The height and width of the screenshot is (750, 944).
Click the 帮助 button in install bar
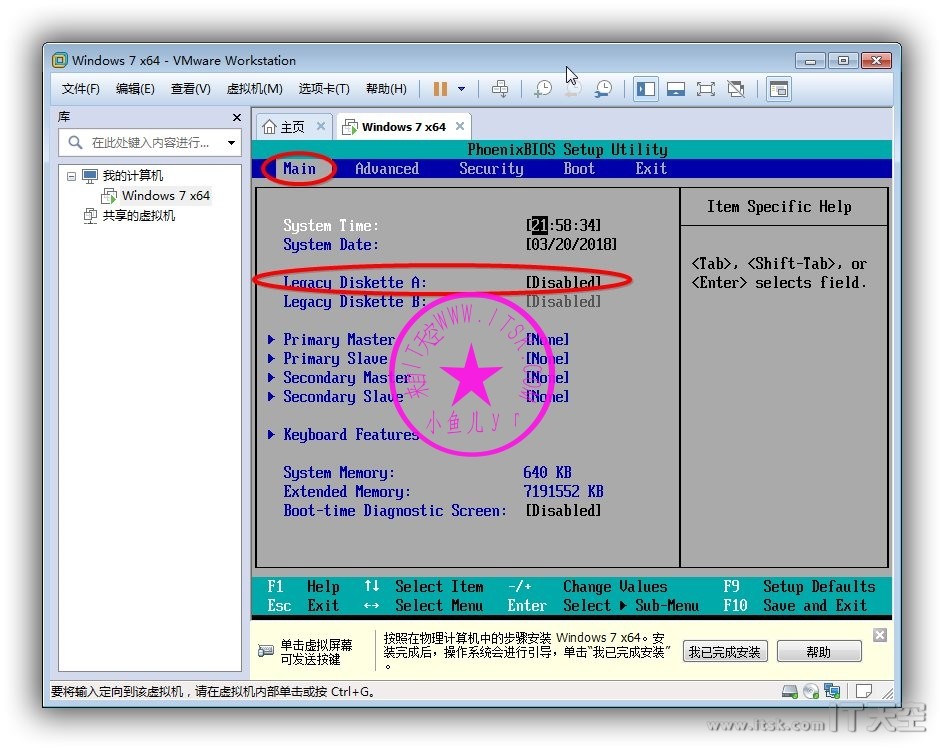click(818, 652)
